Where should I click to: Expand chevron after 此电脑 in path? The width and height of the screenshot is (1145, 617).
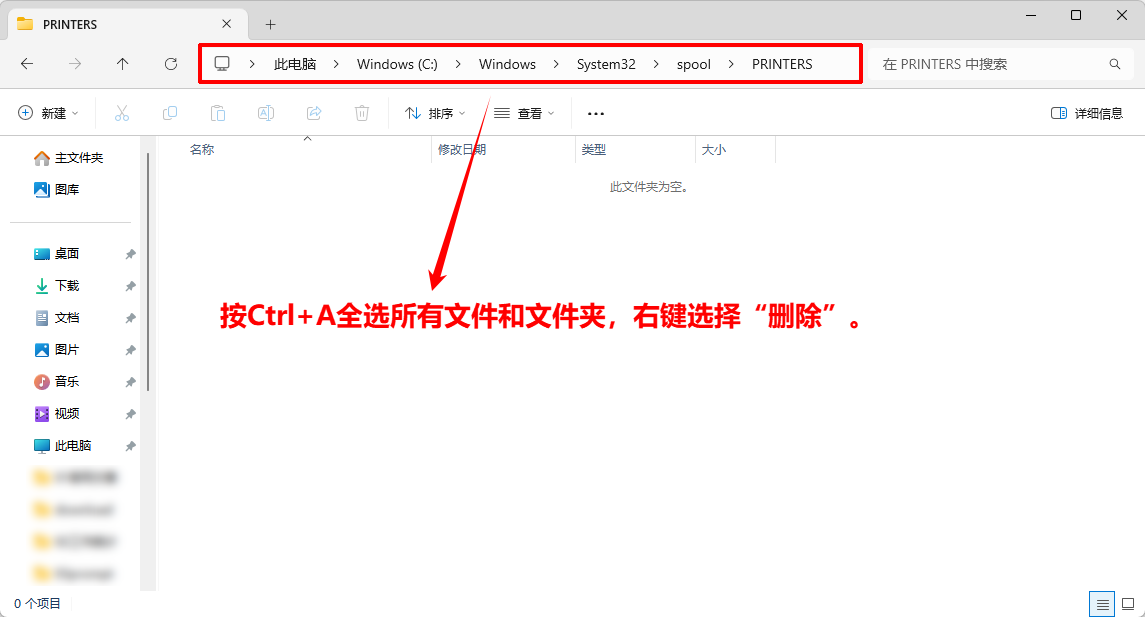[x=336, y=64]
